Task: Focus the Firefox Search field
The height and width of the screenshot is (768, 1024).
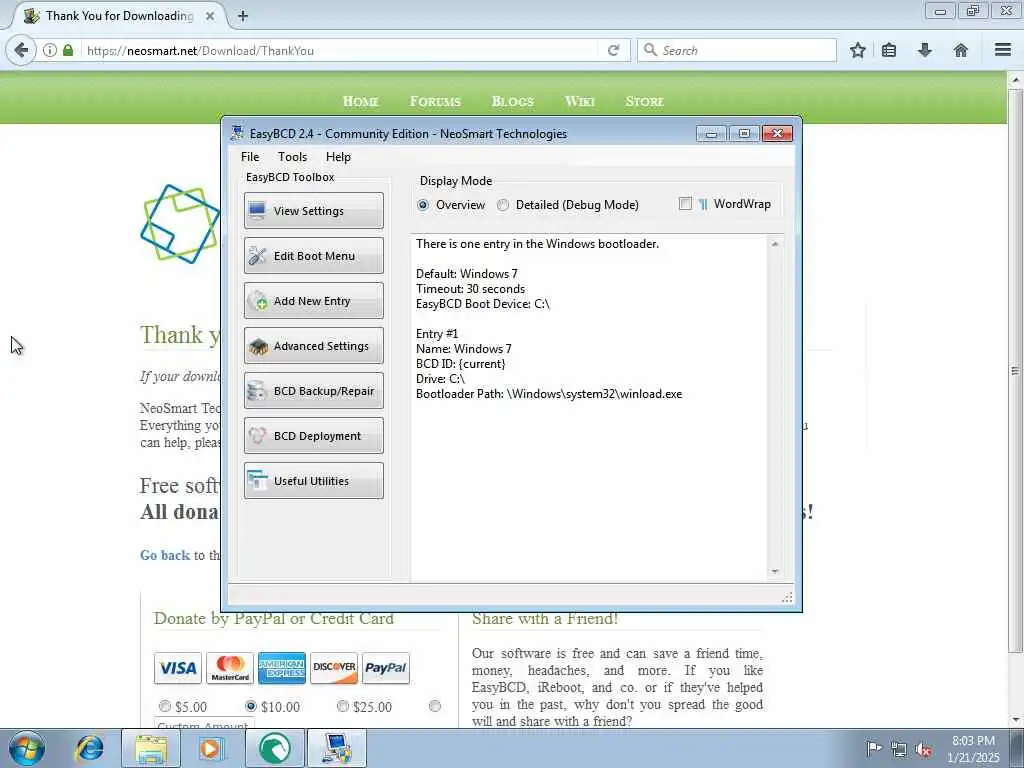Action: pos(737,50)
